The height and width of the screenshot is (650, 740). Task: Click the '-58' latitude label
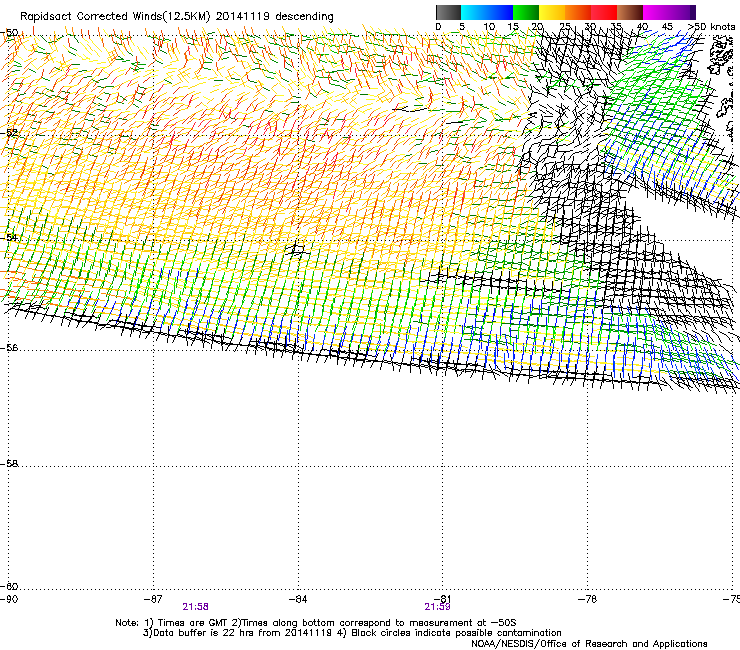[9, 464]
